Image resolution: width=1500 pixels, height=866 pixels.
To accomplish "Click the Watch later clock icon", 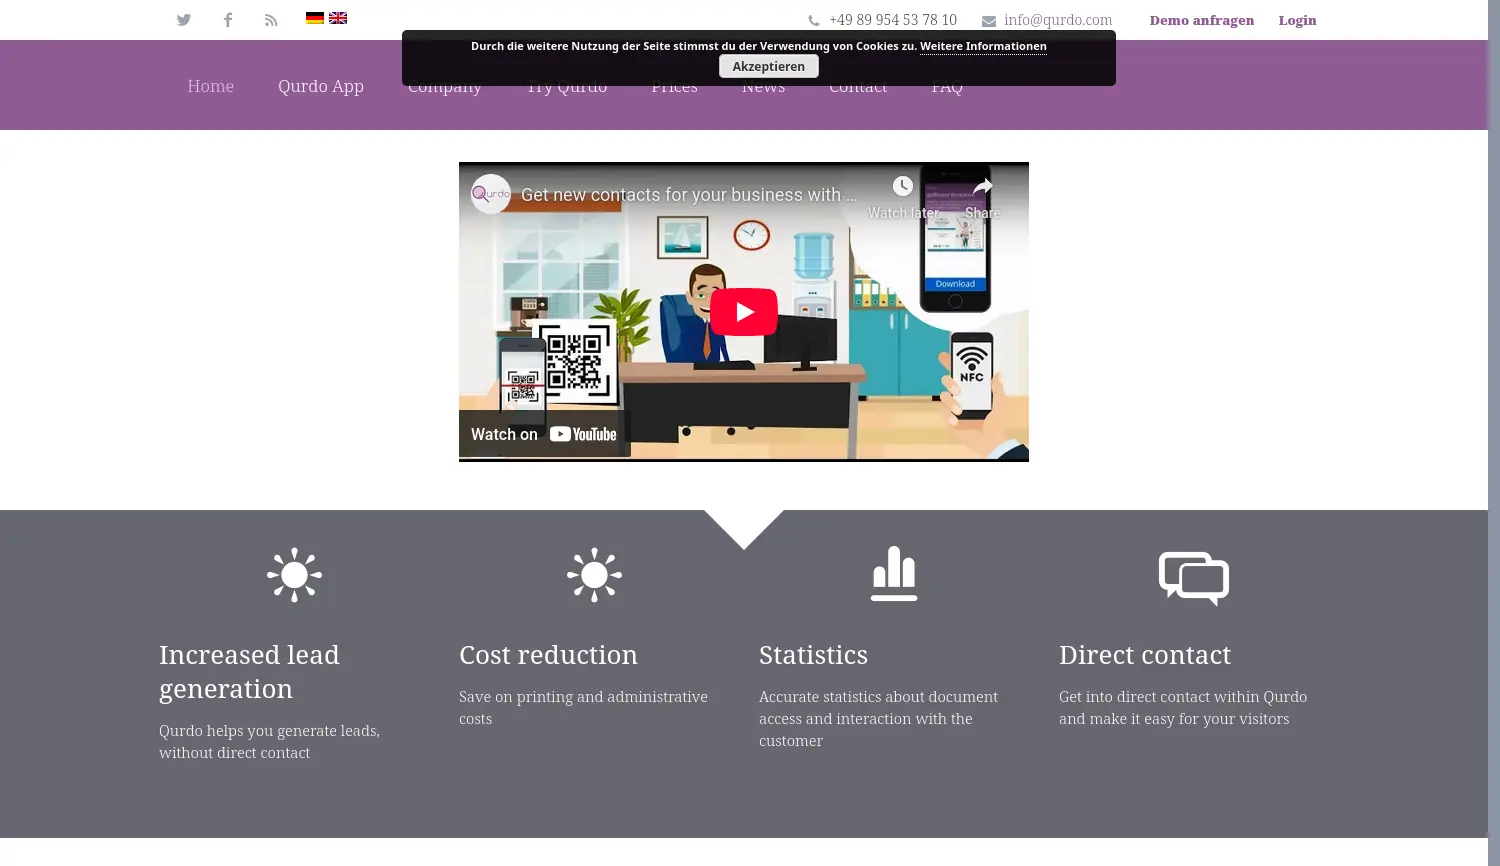I will pos(903,186).
